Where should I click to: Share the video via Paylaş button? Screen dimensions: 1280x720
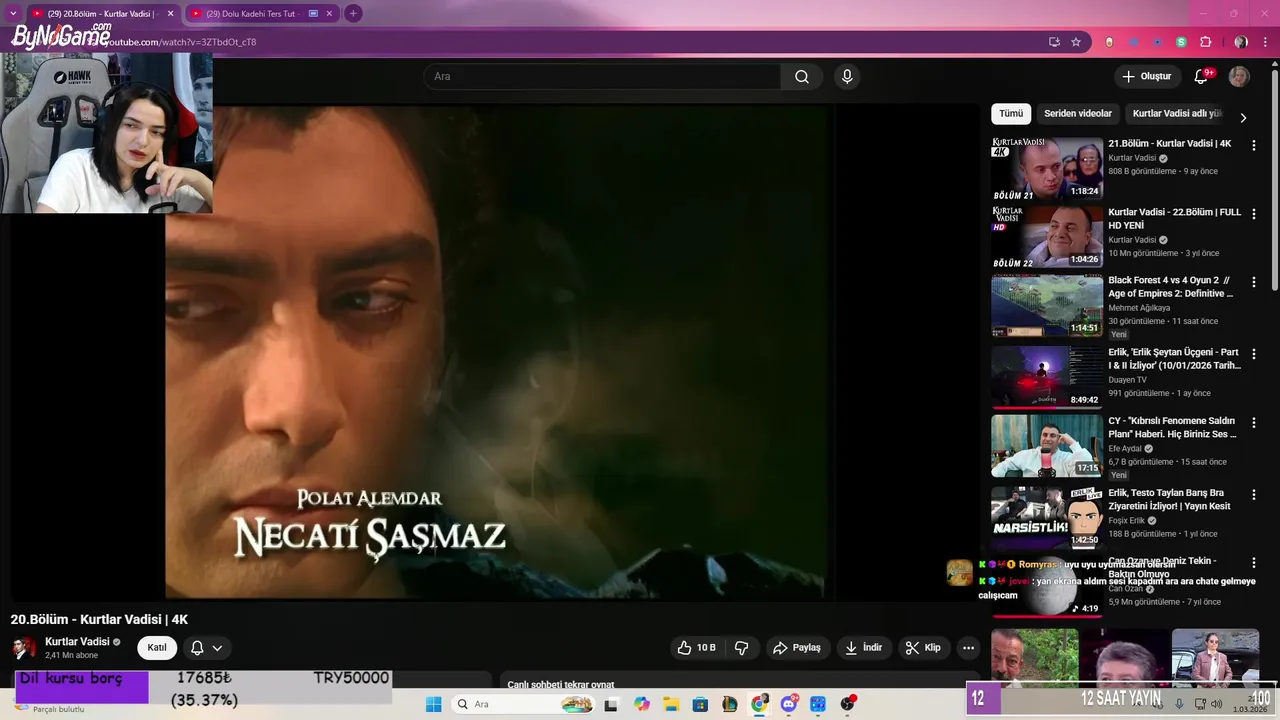[x=797, y=648]
